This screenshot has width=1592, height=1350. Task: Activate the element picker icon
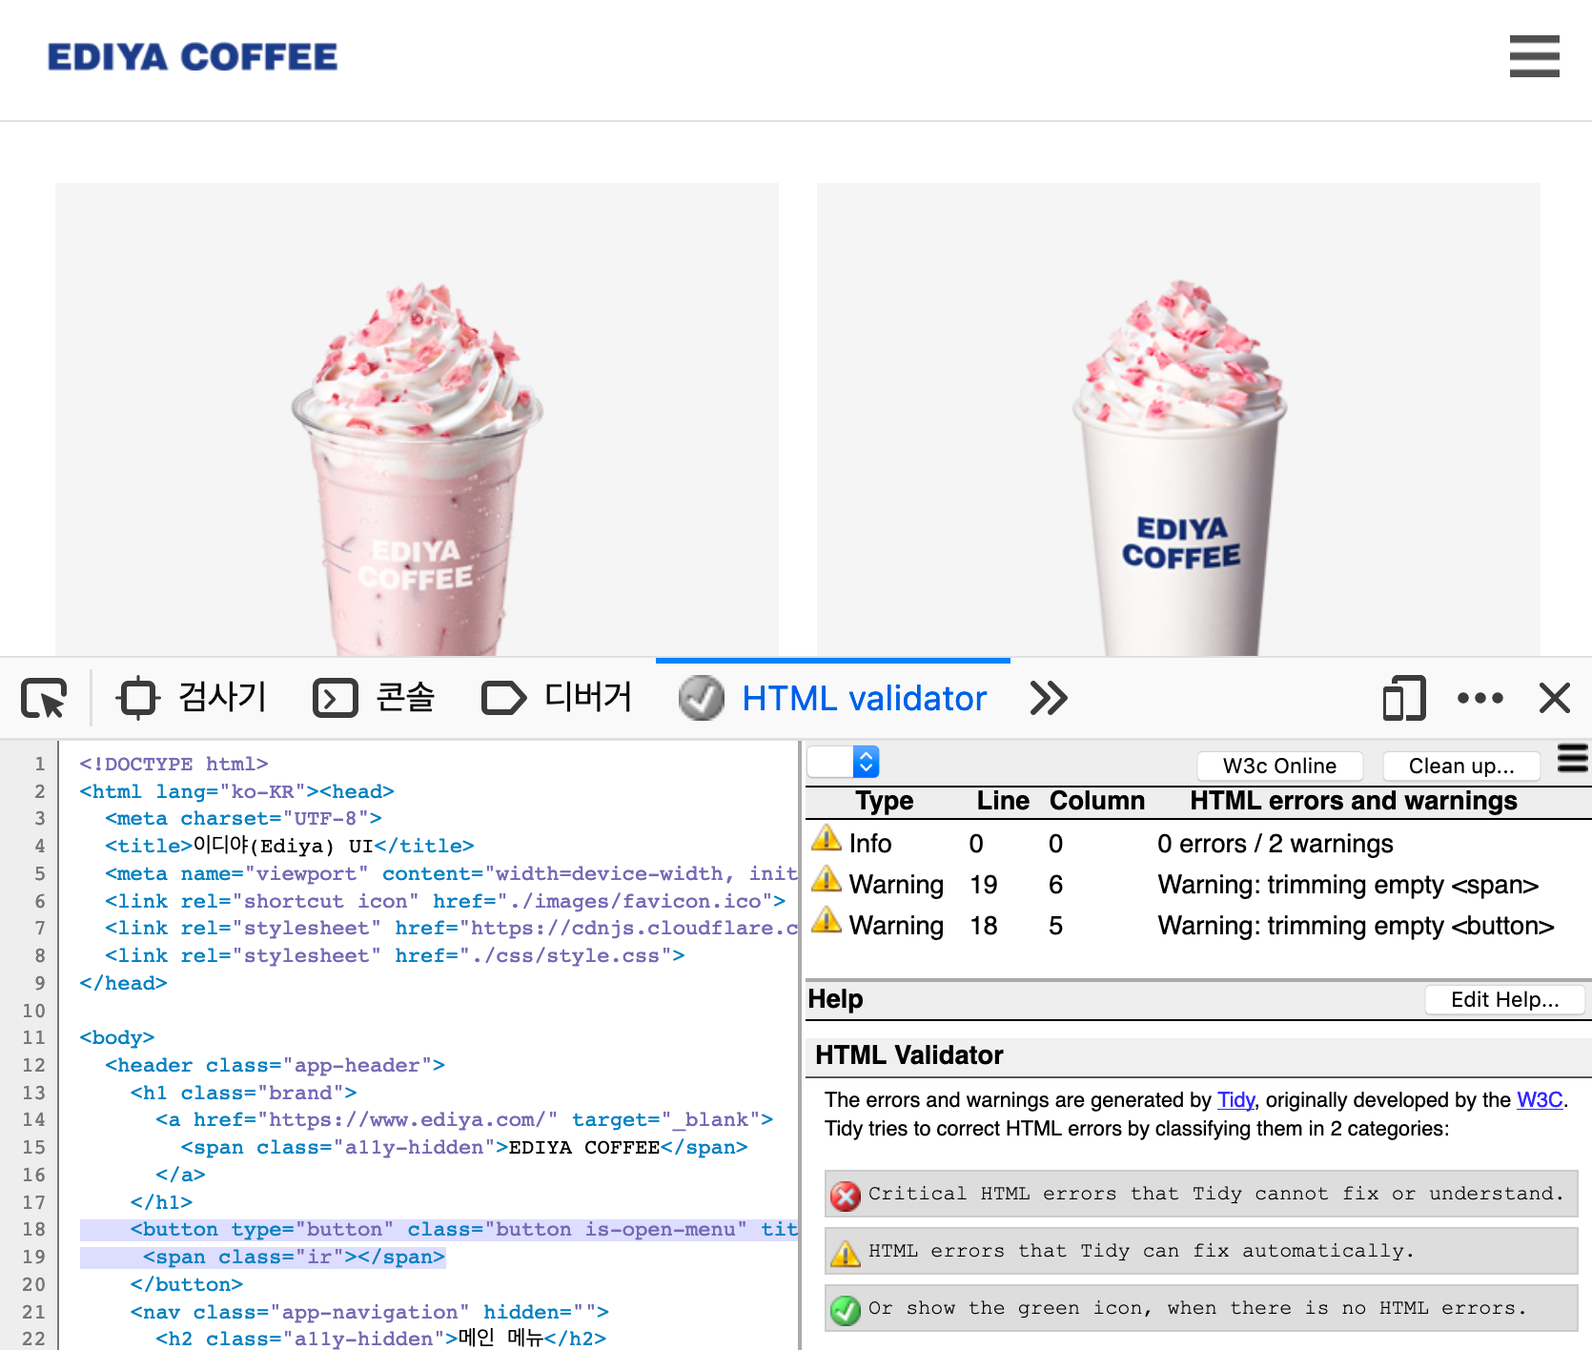[x=44, y=698]
